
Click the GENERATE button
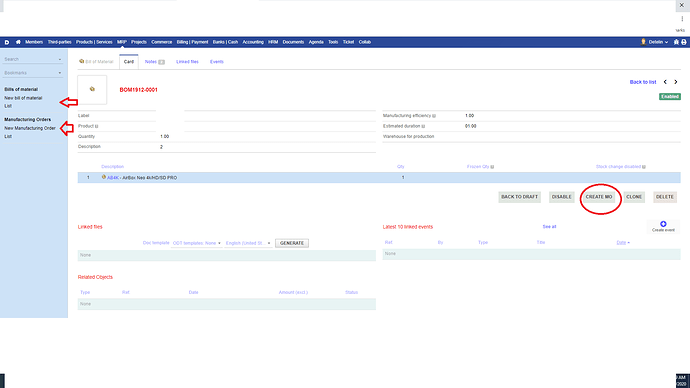[292, 243]
